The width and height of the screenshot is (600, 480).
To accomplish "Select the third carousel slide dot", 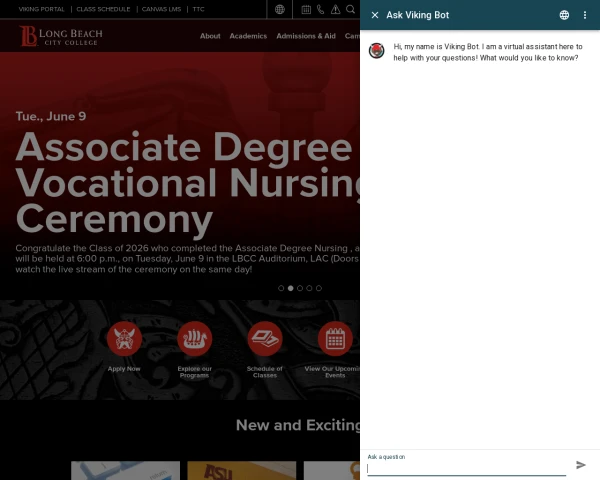I will click(x=300, y=288).
